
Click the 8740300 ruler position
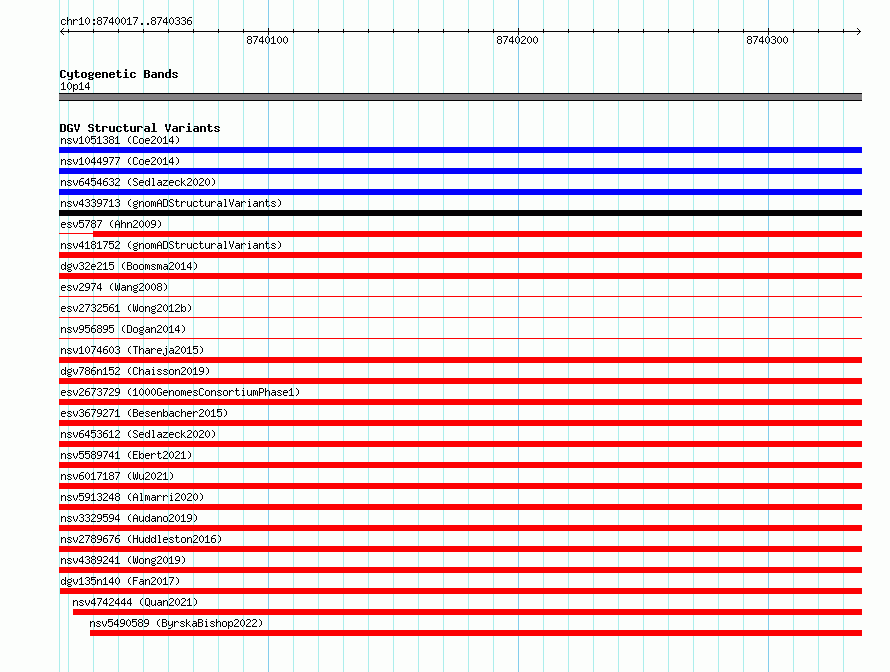point(767,40)
